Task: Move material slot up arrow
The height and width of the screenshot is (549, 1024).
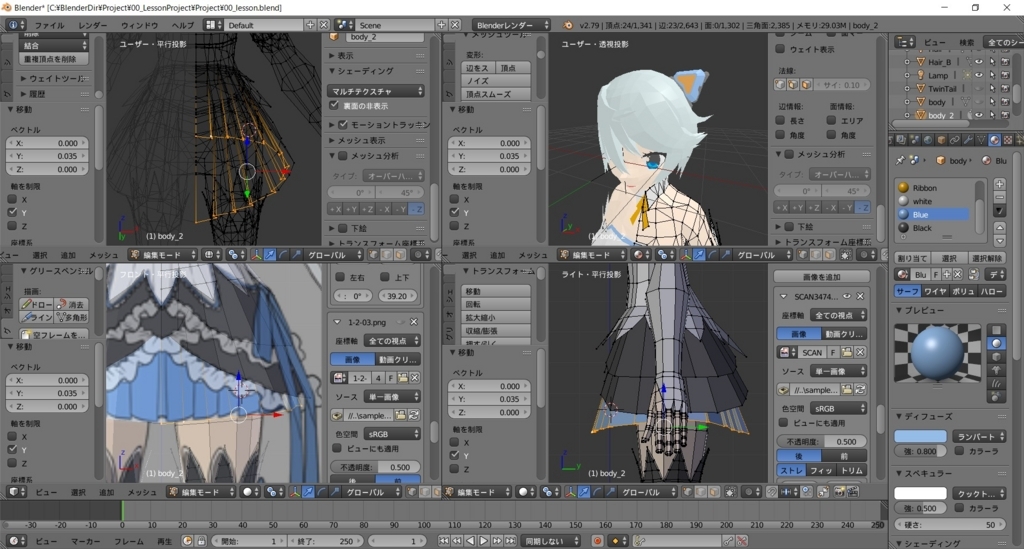Action: point(1000,228)
